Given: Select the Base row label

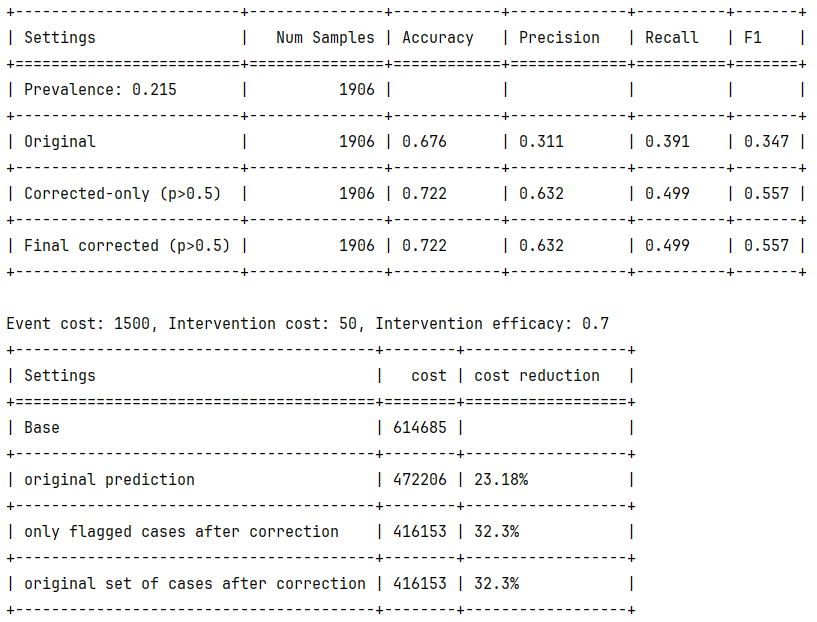Looking at the screenshot, I should click(x=42, y=428).
